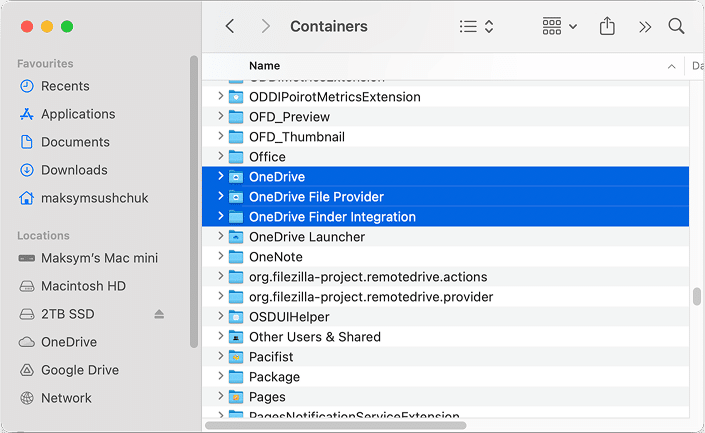Click the Applications sidebar icon
This screenshot has height=433, width=705.
coord(27,114)
